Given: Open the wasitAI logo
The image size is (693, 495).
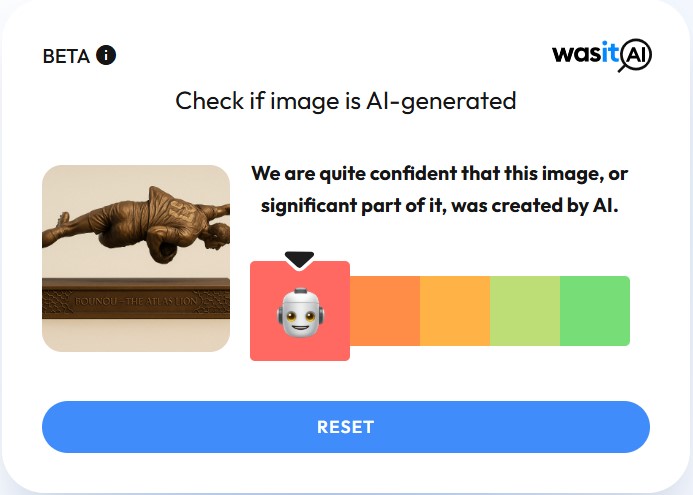Looking at the screenshot, I should pyautogui.click(x=602, y=55).
